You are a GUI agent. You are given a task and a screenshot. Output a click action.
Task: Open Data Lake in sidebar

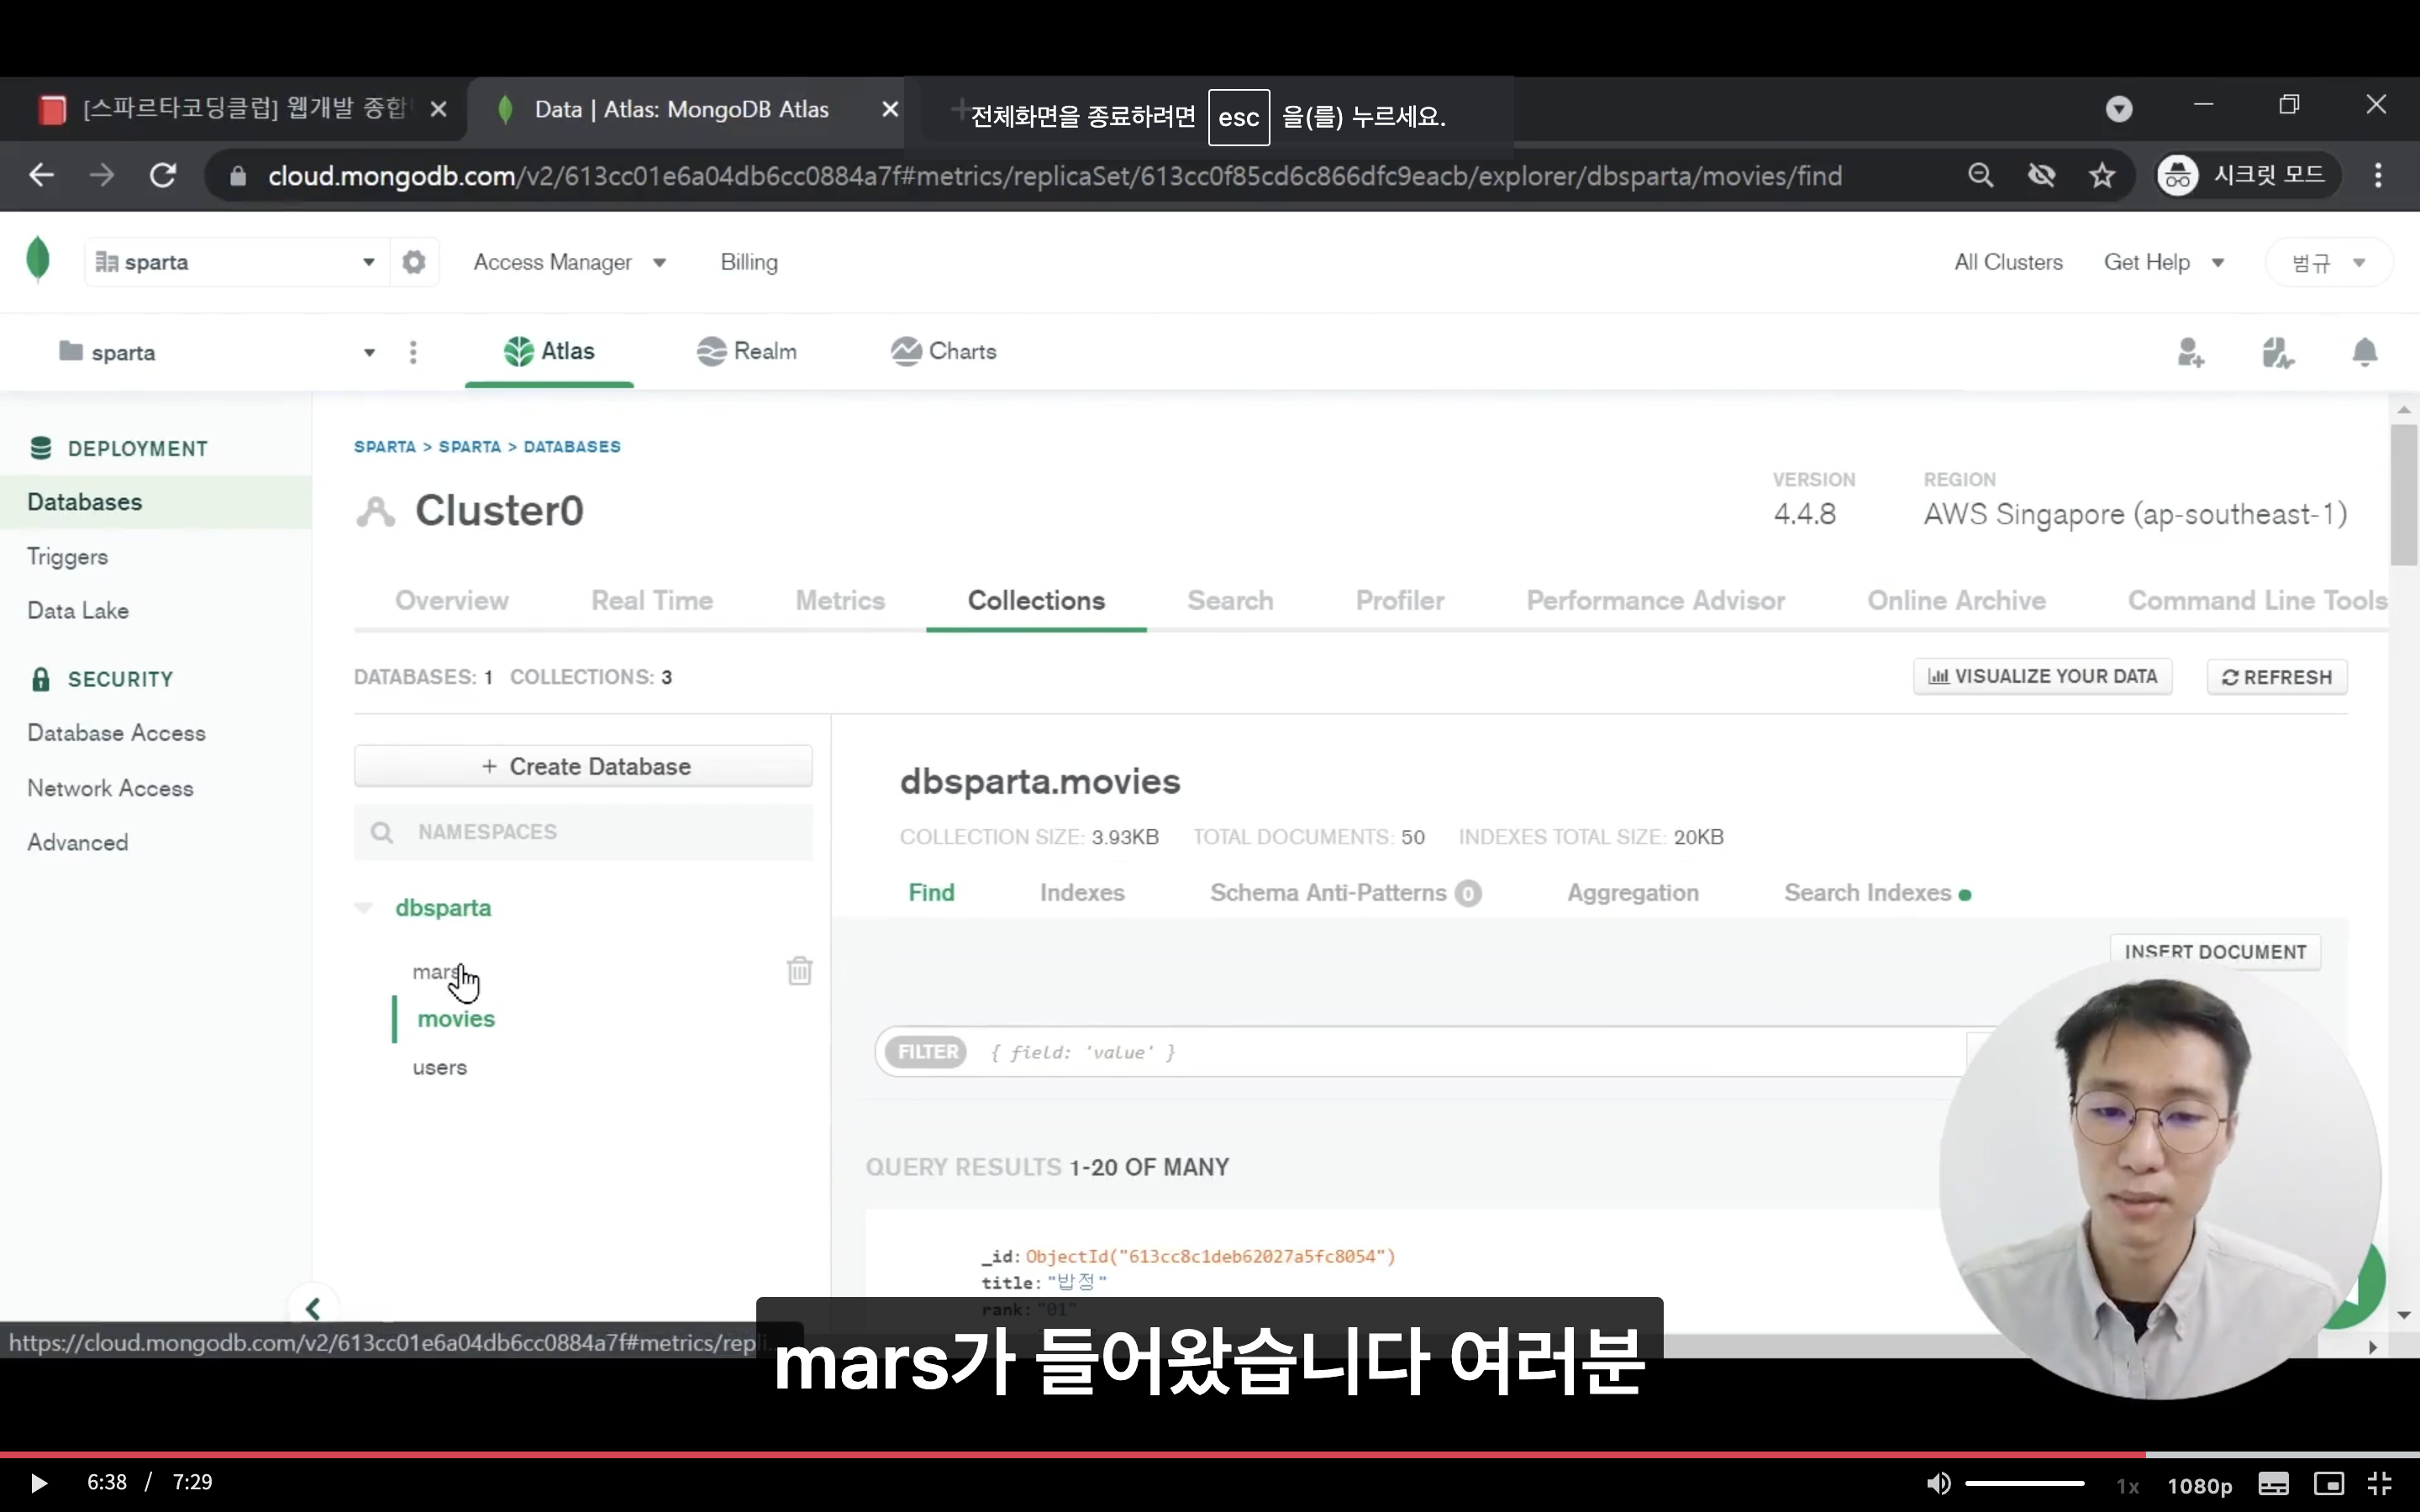[x=78, y=611]
